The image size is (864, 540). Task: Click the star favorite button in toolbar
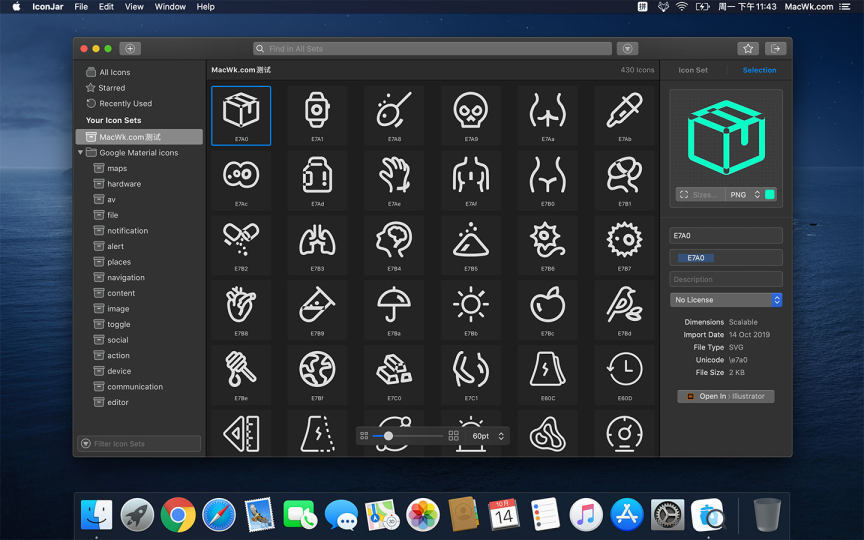click(x=748, y=48)
